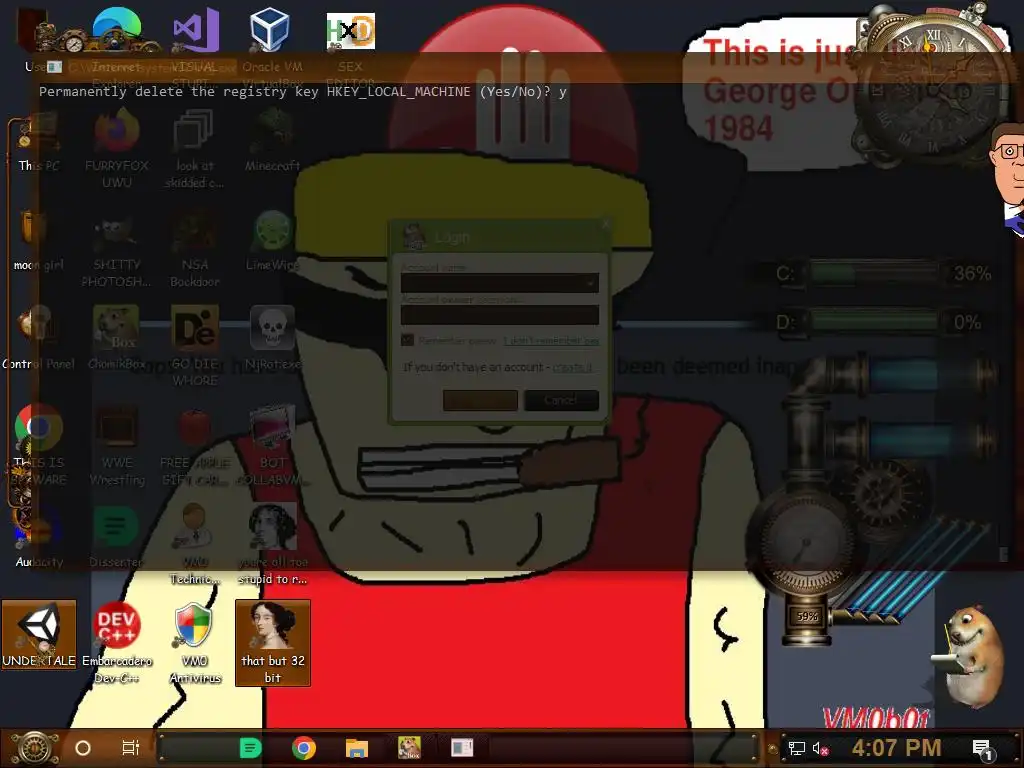1024x768 pixels.
Task: Open the Chrome 'THIS IS SPYWARE' desktop icon
Action: click(39, 428)
